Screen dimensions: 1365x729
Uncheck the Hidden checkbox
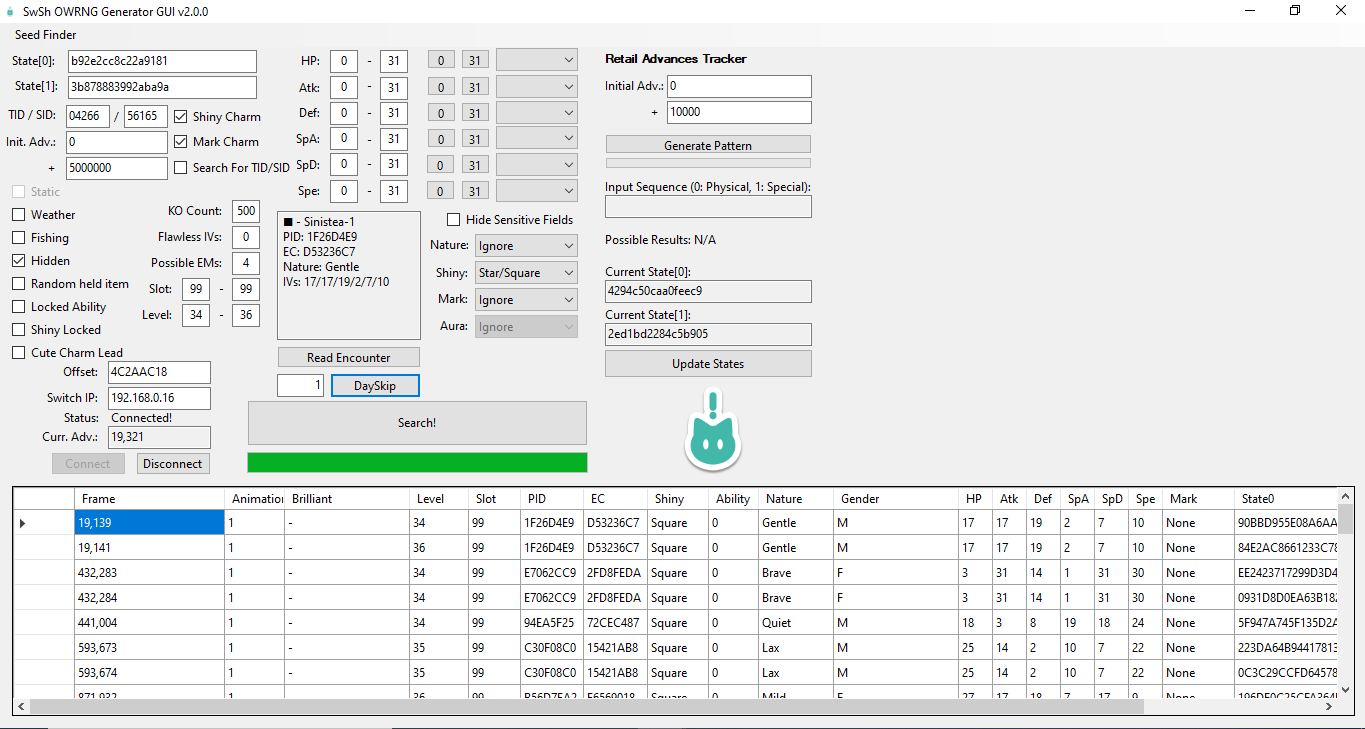[19, 261]
